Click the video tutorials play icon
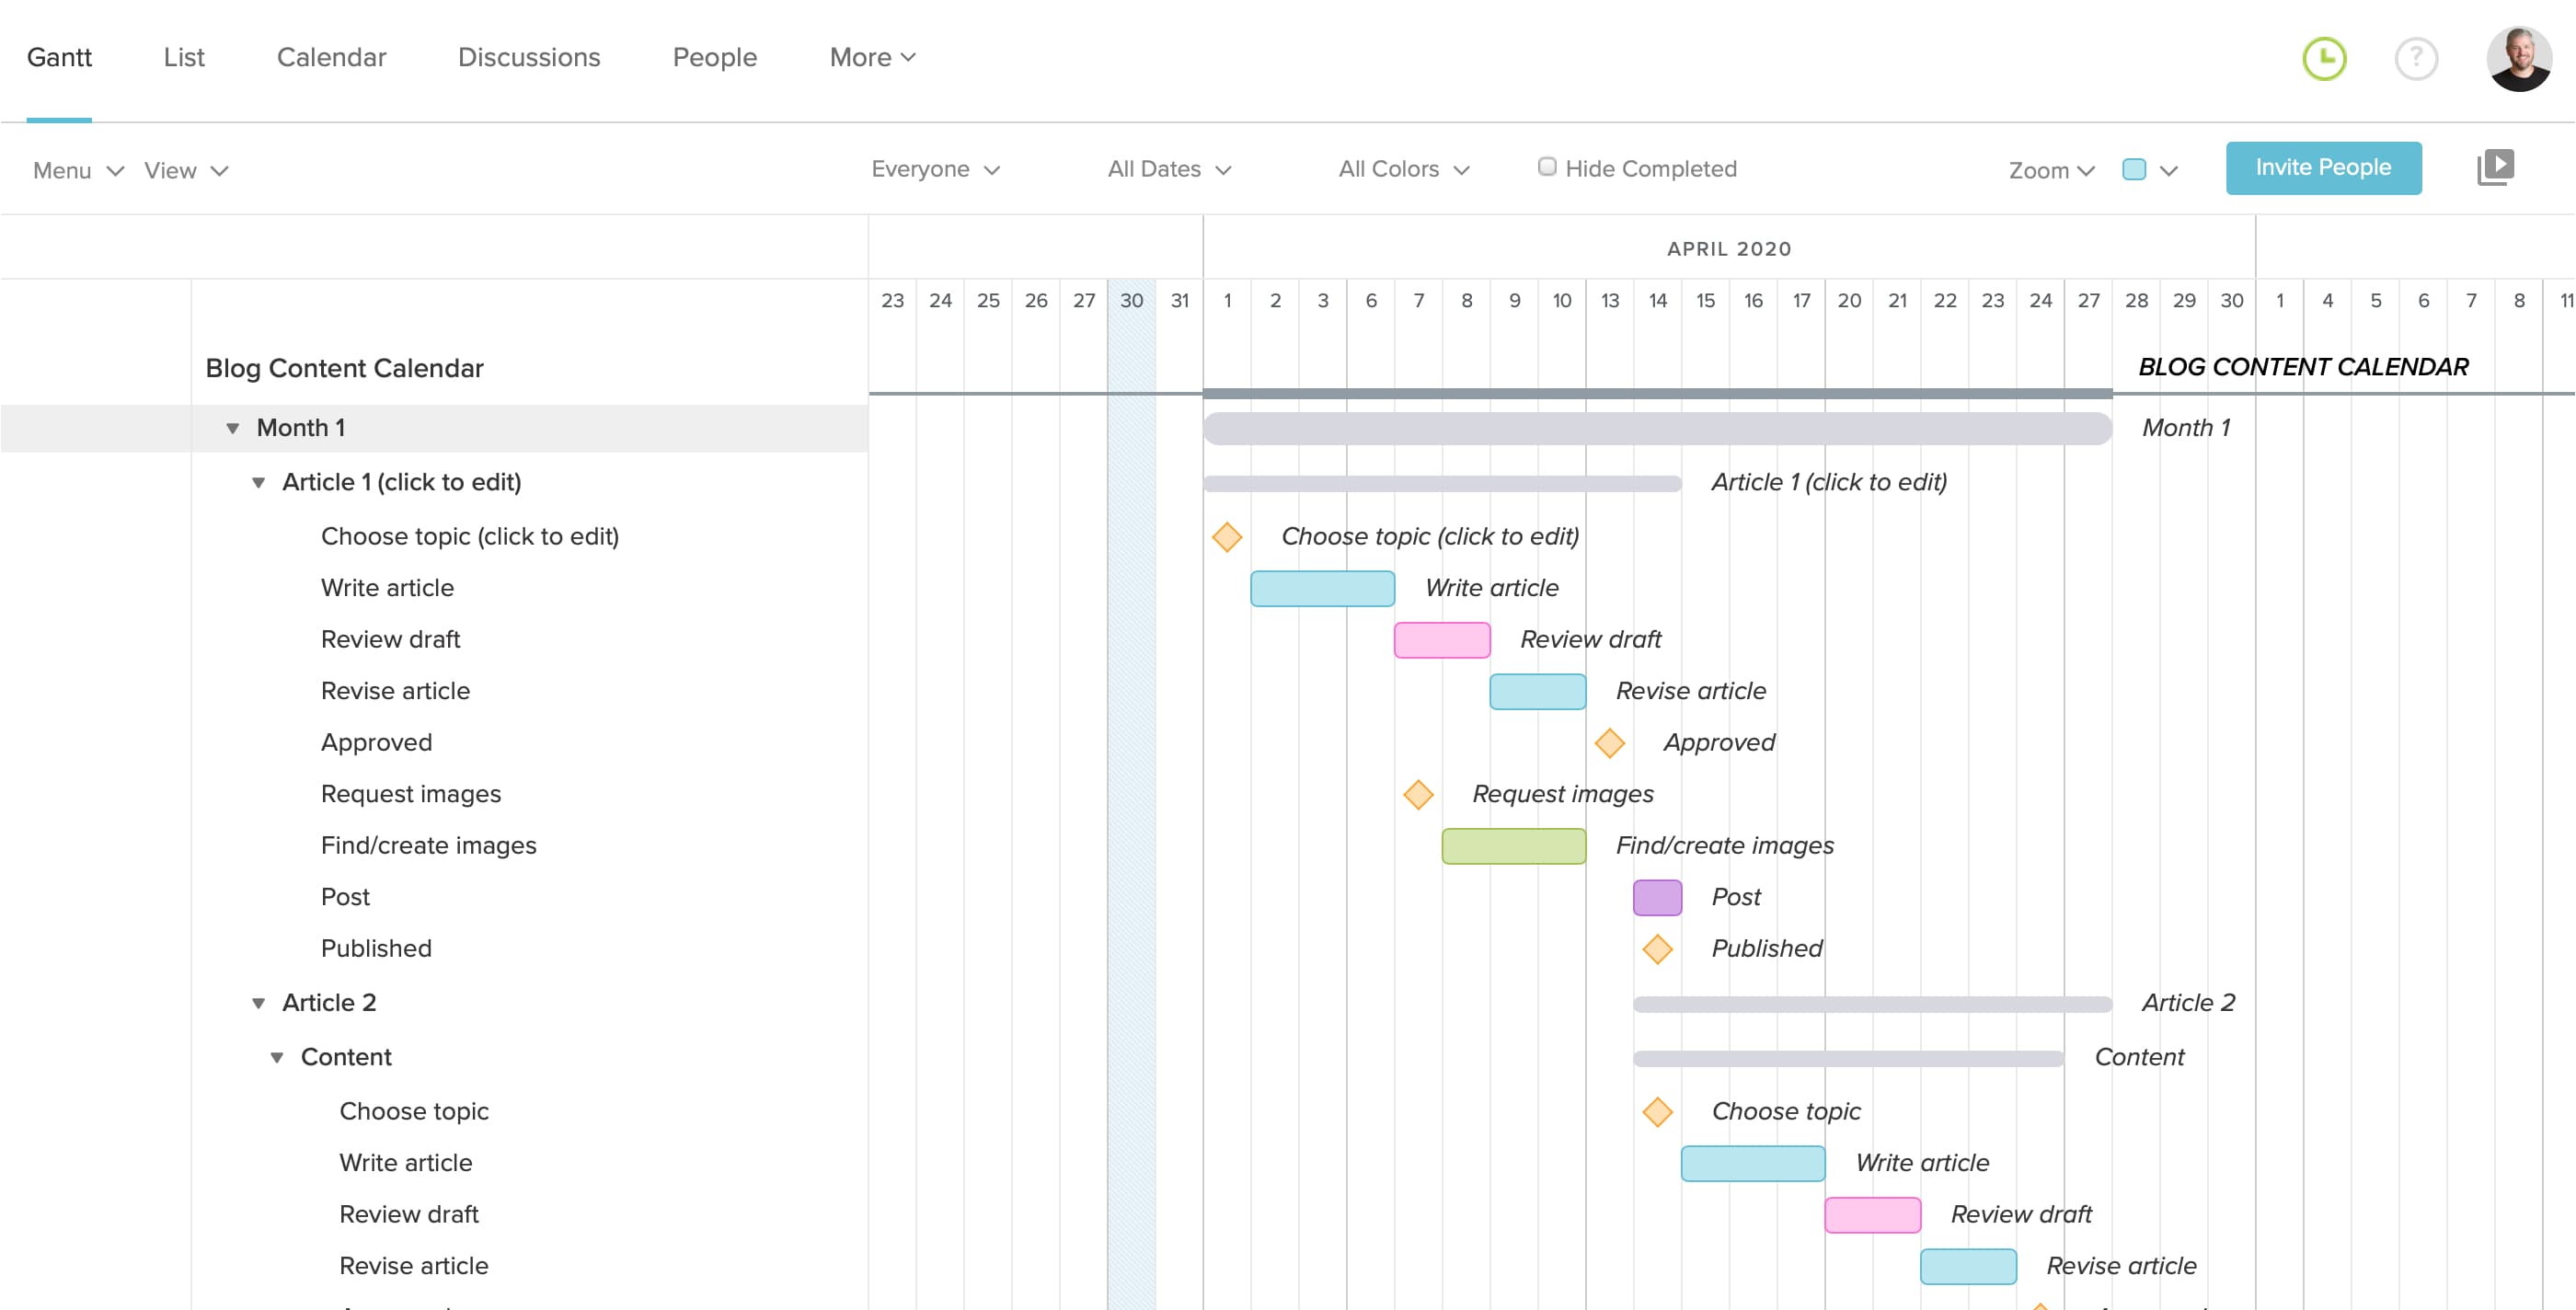 point(2495,167)
